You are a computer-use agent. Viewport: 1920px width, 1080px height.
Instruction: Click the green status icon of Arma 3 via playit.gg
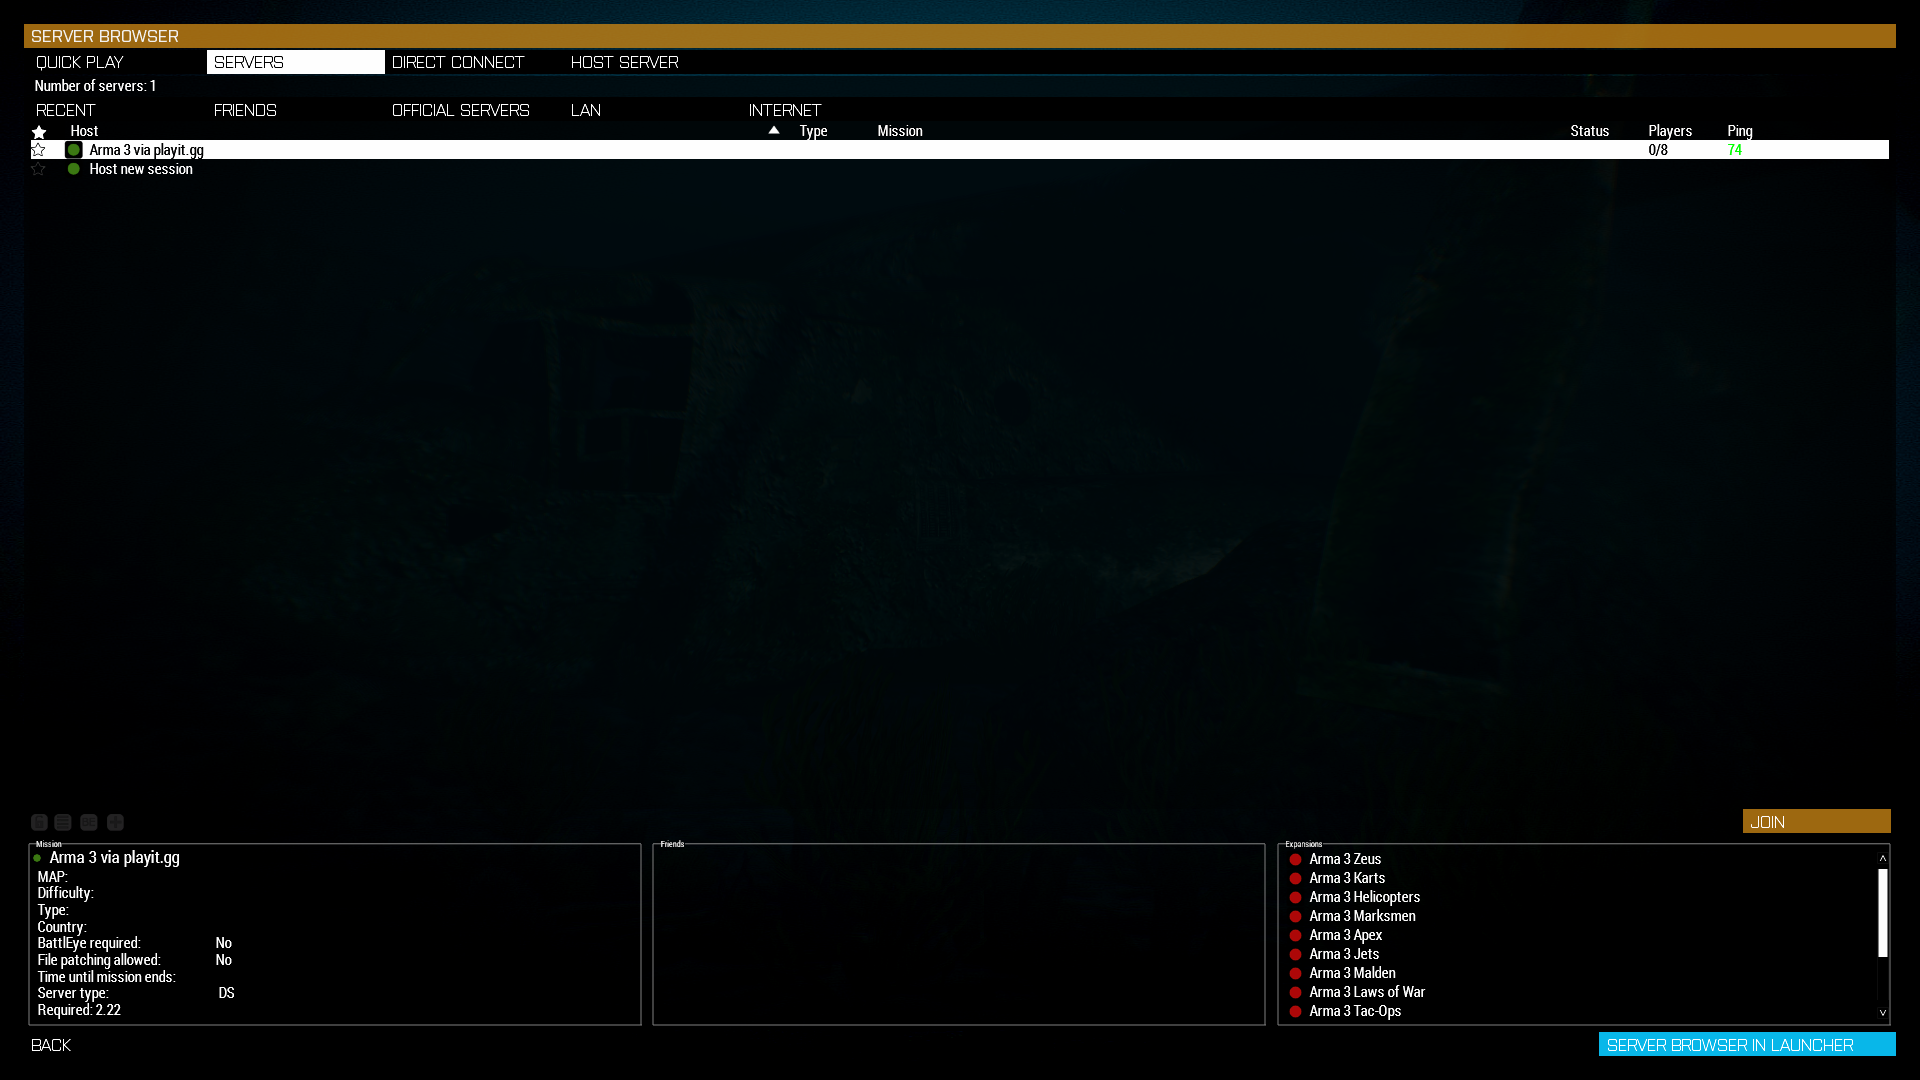(x=73, y=150)
